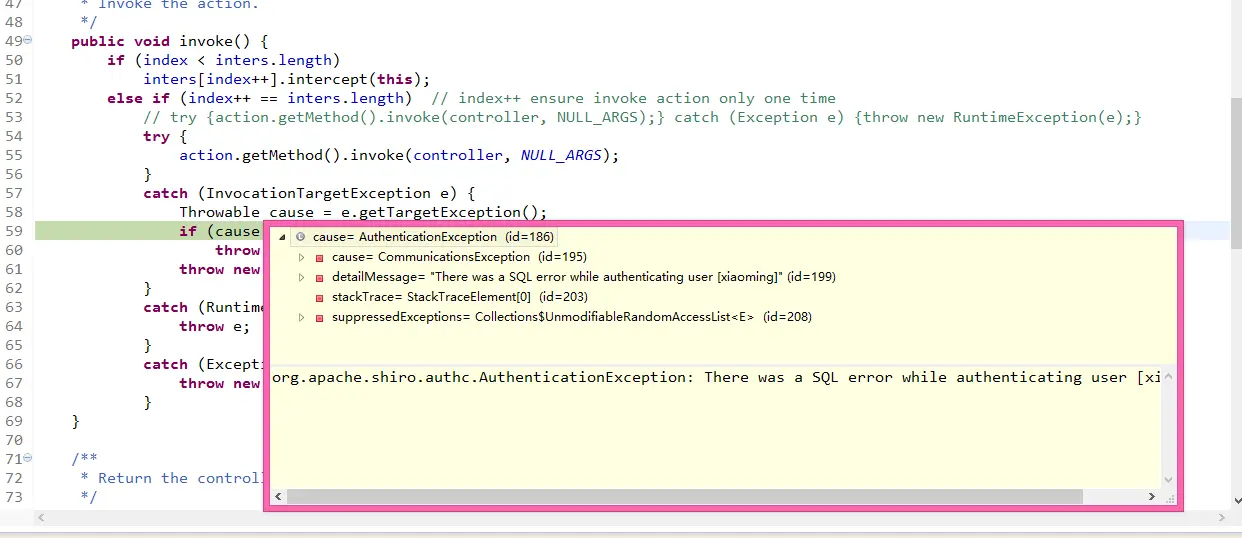Select the suppressedExceptions= Collections$UnmodifiableRandomAccessList row

[x=571, y=317]
